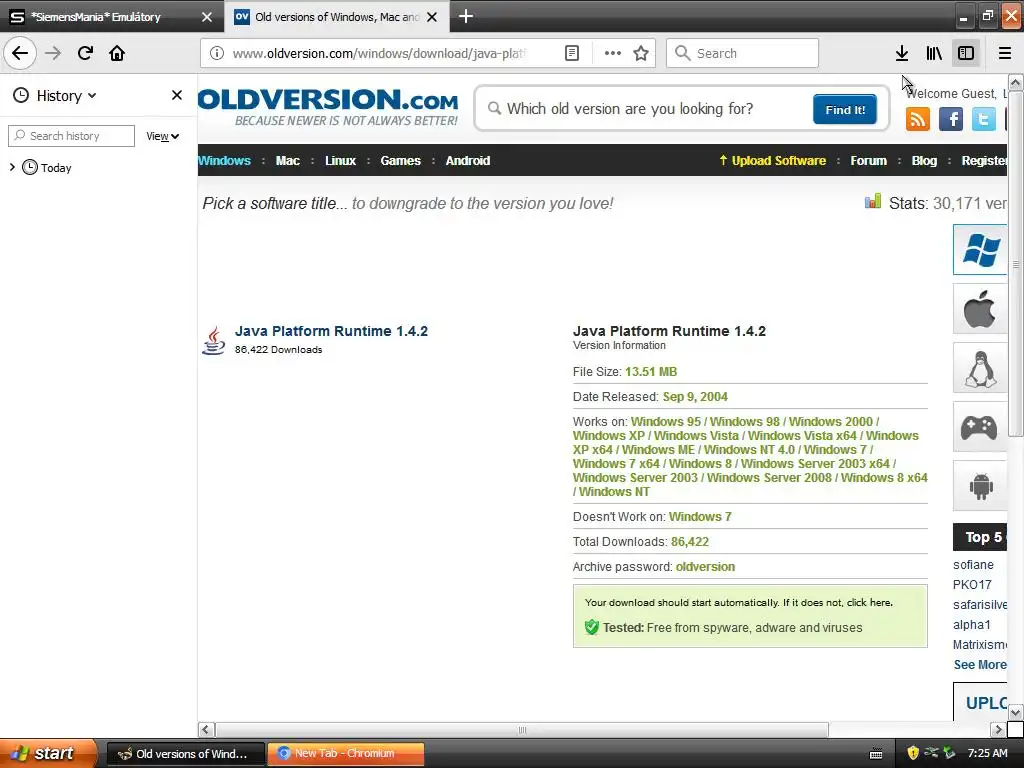Open the View sort dropdown
Screen dimensions: 1024x768
point(163,136)
